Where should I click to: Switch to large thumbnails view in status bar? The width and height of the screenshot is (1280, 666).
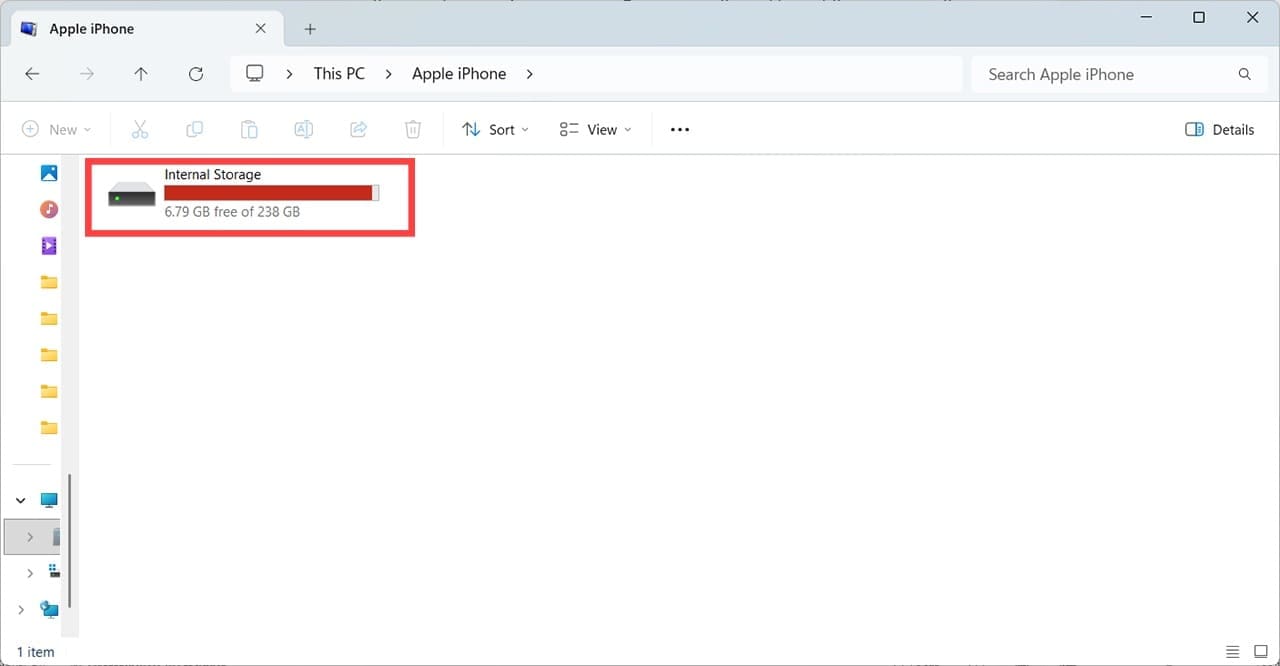coord(1261,652)
